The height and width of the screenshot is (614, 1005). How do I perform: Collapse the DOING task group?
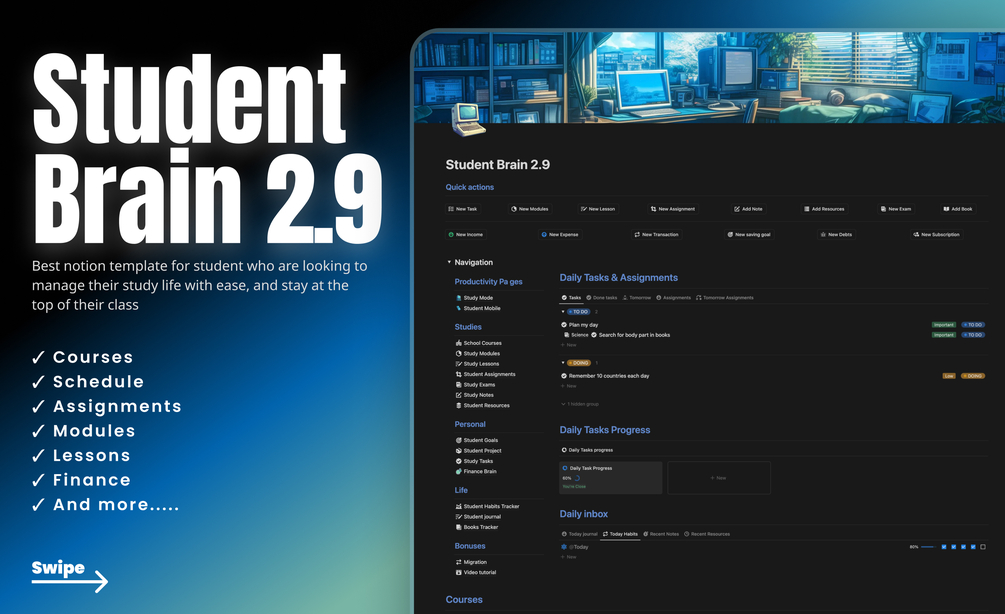[563, 363]
